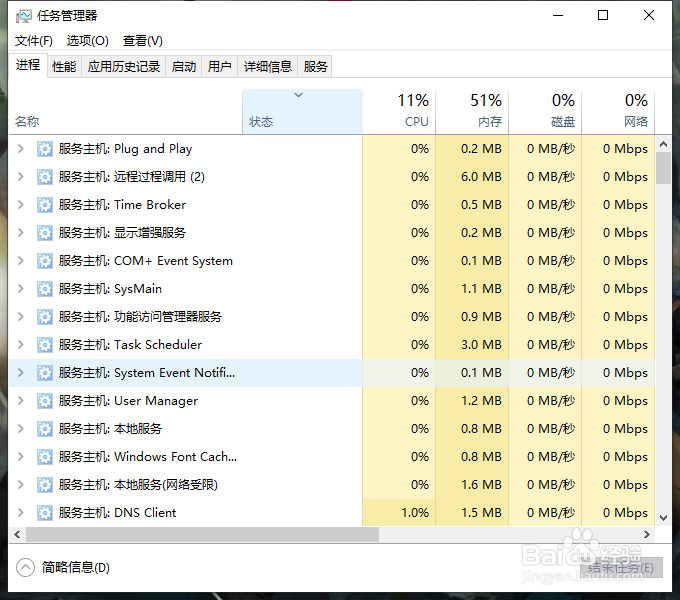Click 简略信息(D) to collapse details

pyautogui.click(x=63, y=567)
